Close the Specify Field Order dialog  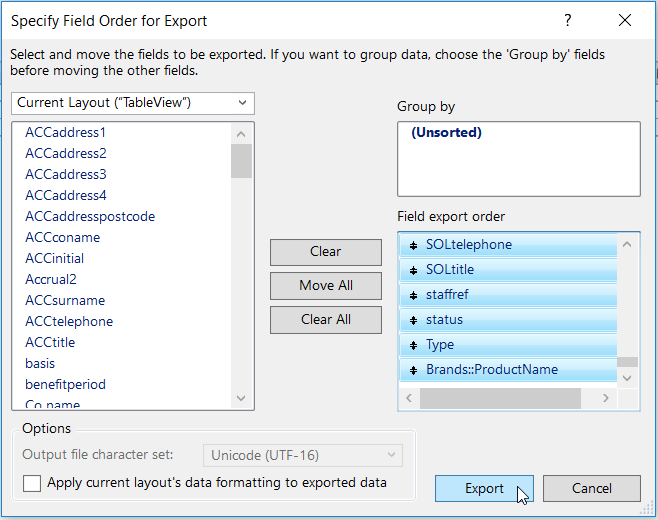click(x=625, y=21)
